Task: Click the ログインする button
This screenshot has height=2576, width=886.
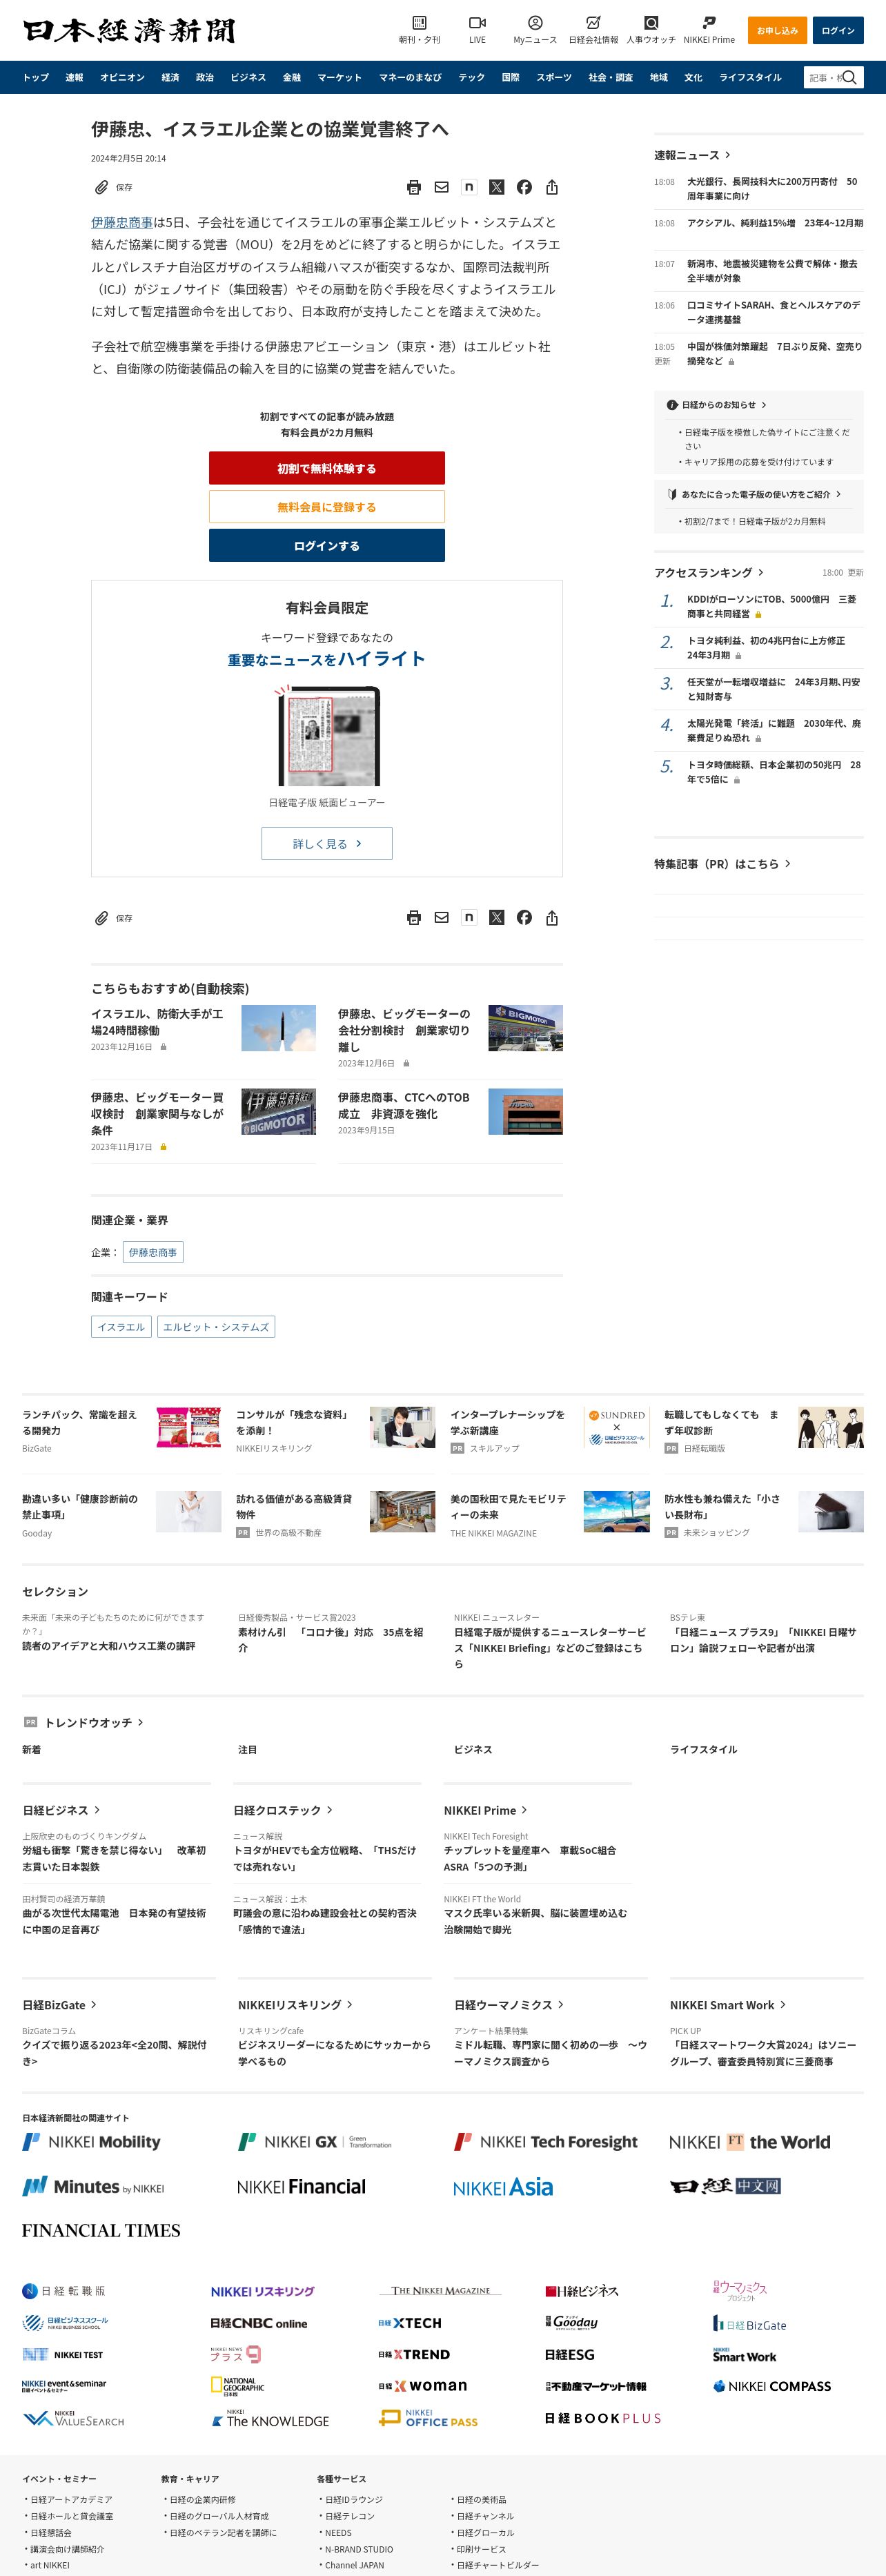Action: 327,546
